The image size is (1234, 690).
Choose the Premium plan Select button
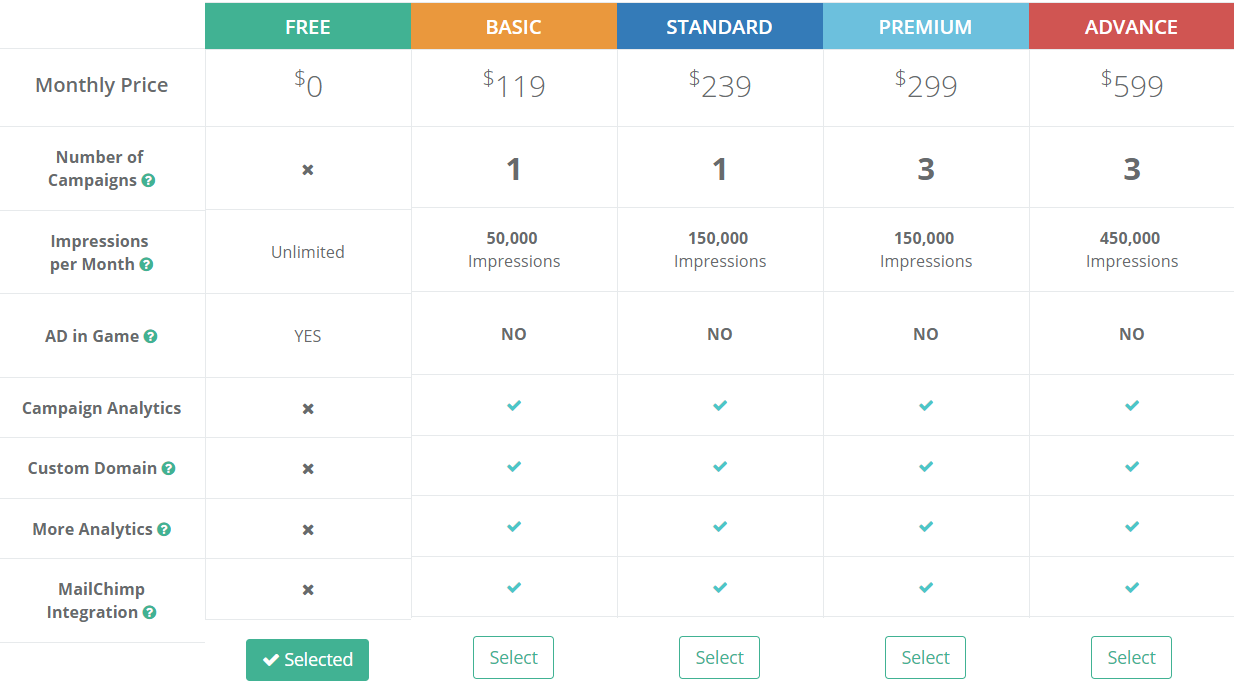click(x=925, y=658)
